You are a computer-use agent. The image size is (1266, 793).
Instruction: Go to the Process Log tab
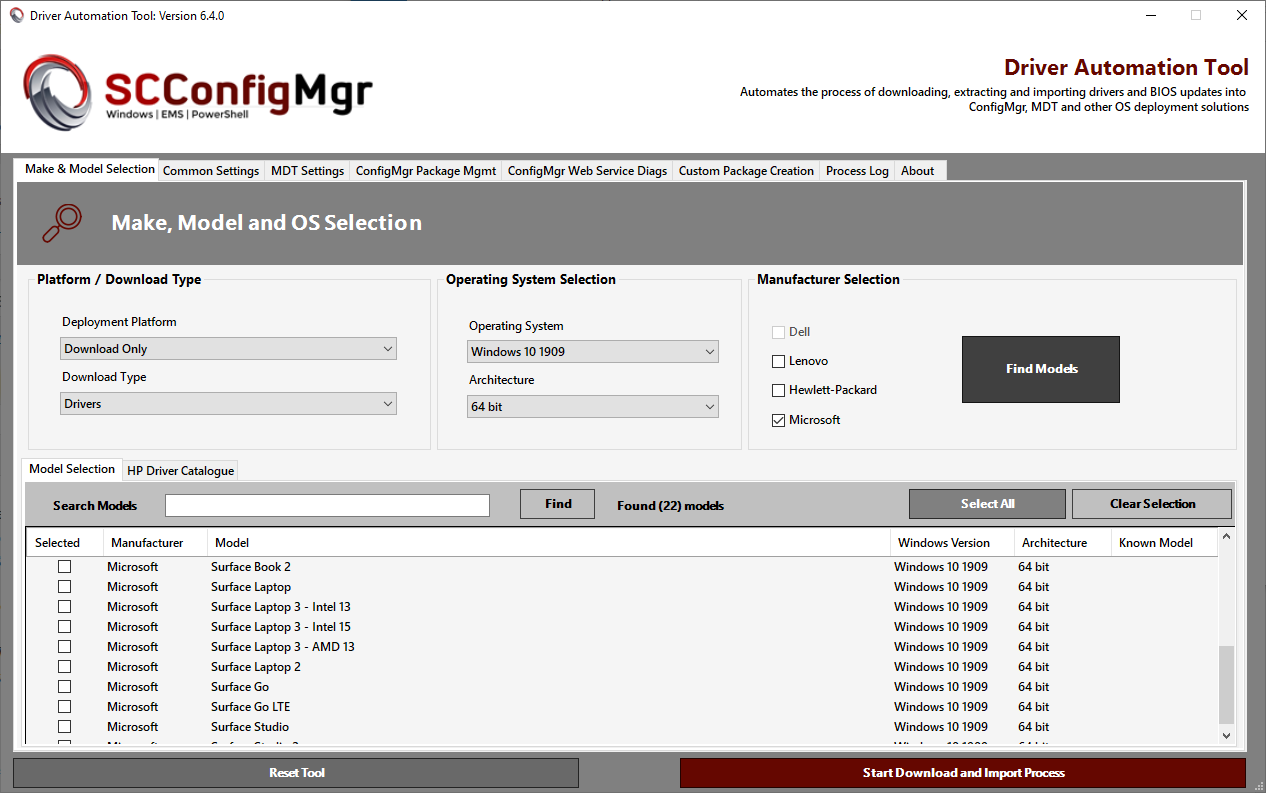(x=856, y=170)
